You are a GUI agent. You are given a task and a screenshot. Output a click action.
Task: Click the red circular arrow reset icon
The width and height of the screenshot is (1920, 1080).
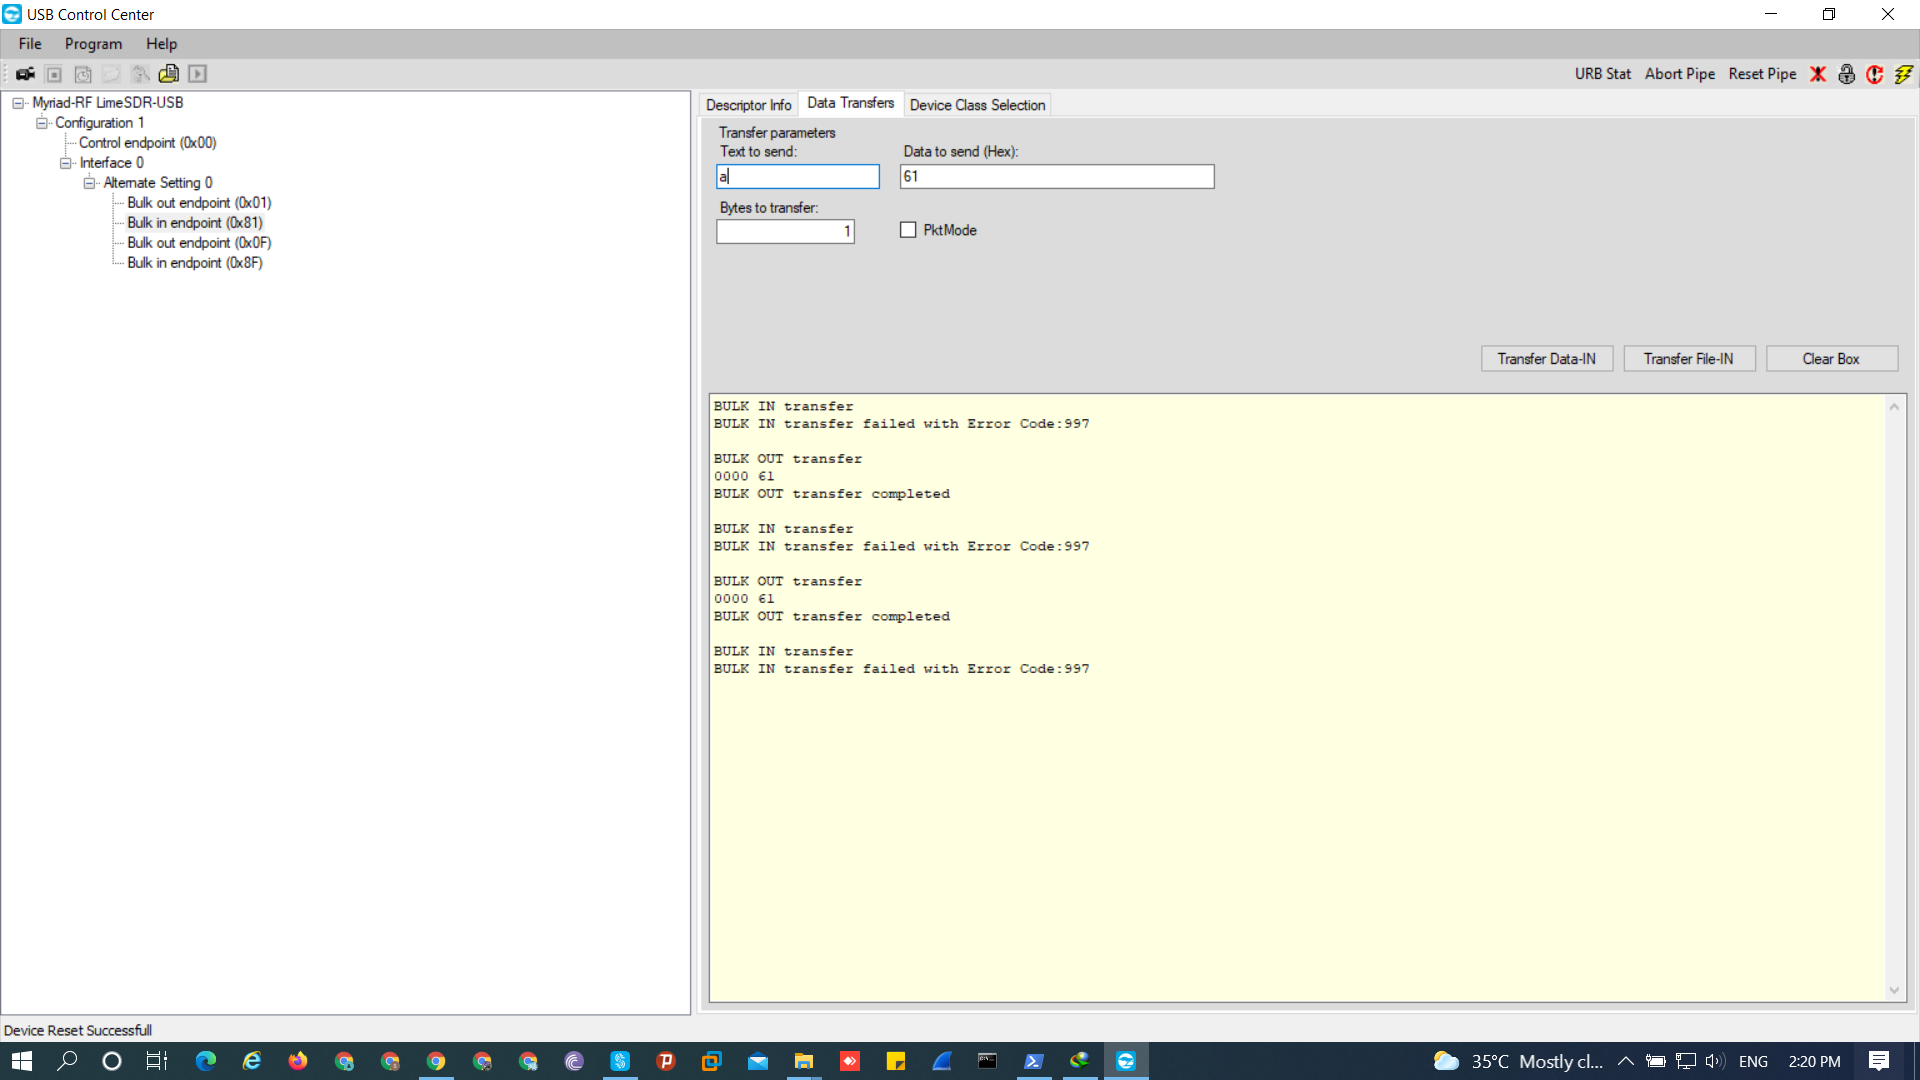click(1874, 74)
